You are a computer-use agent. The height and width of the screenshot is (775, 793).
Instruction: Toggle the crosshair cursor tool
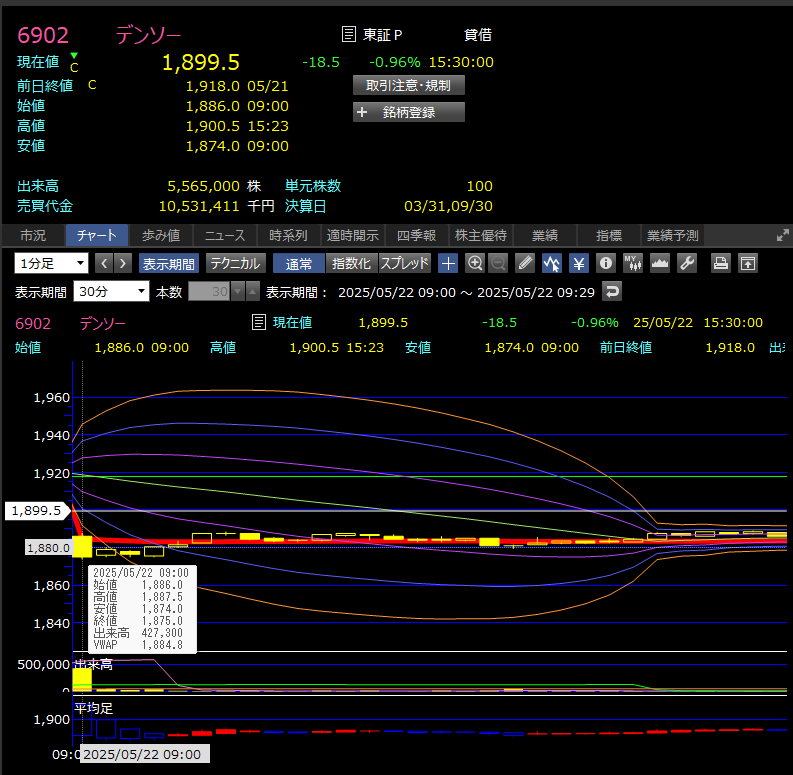[x=448, y=264]
